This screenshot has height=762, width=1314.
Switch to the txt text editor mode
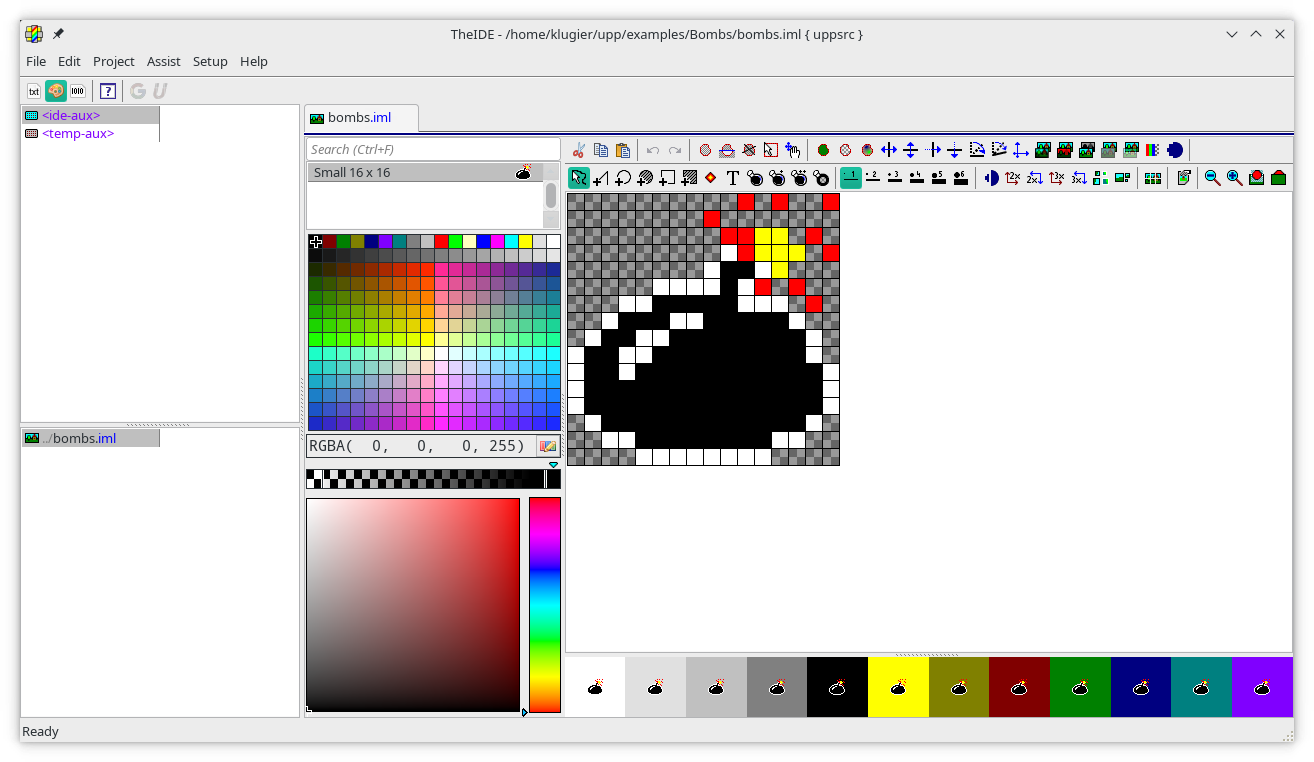coord(33,91)
